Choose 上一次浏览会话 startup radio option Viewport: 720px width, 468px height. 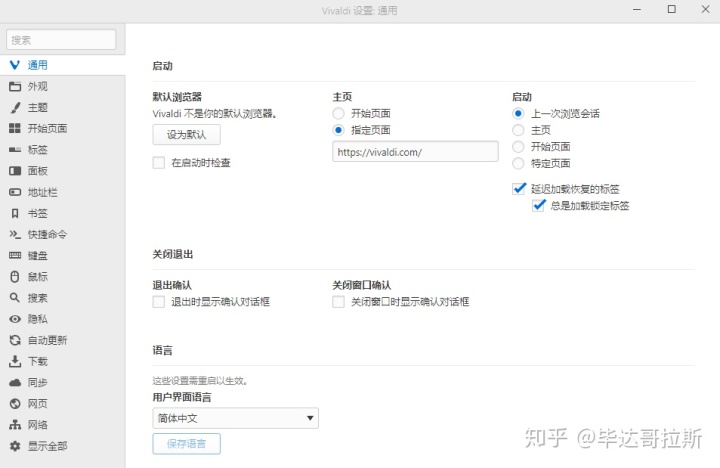click(x=518, y=113)
